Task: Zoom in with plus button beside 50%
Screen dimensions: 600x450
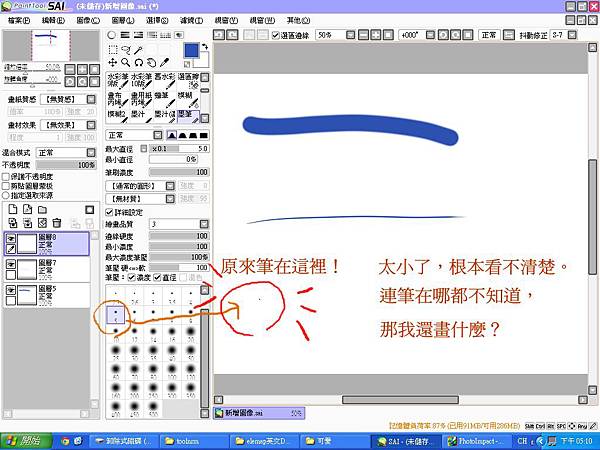Action: [x=376, y=35]
